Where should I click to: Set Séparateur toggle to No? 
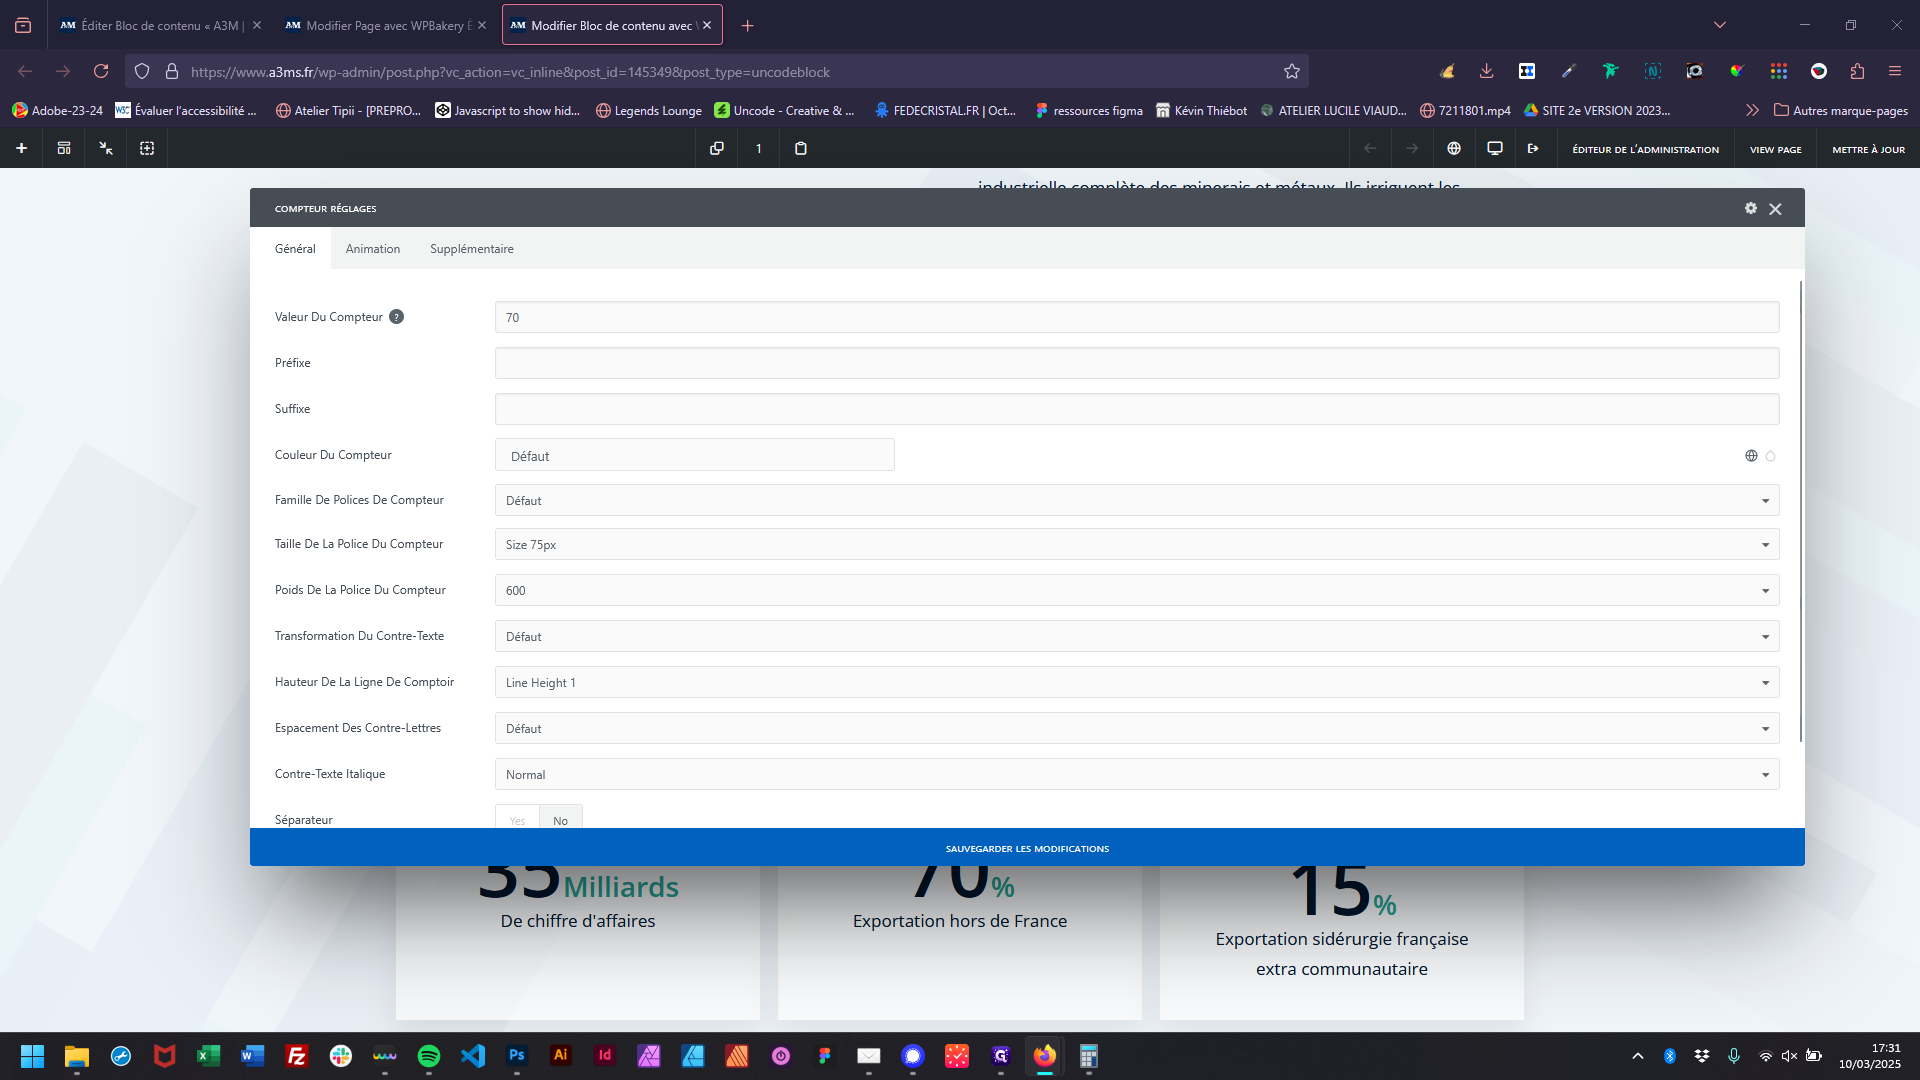click(x=560, y=820)
